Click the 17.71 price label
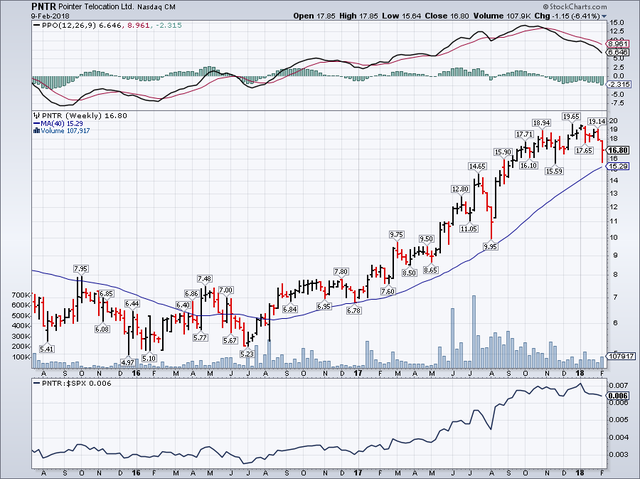Image resolution: width=640 pixels, height=479 pixels. (524, 134)
